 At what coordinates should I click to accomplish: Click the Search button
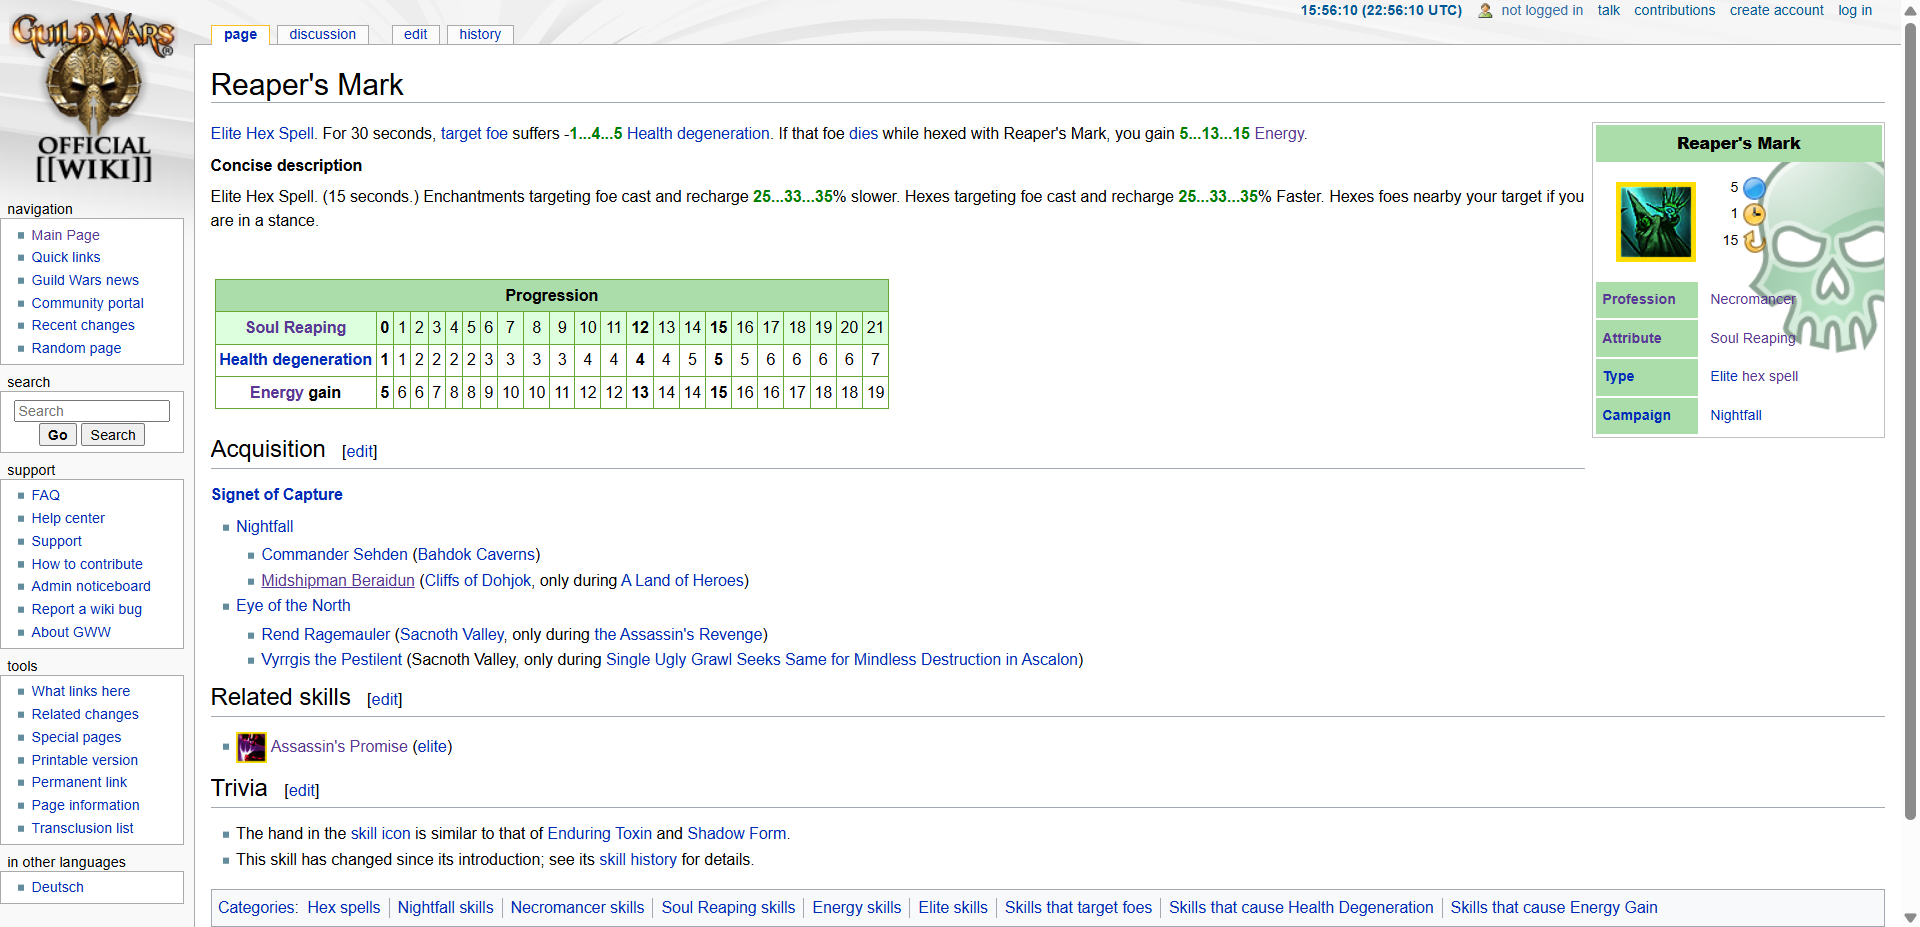[113, 435]
